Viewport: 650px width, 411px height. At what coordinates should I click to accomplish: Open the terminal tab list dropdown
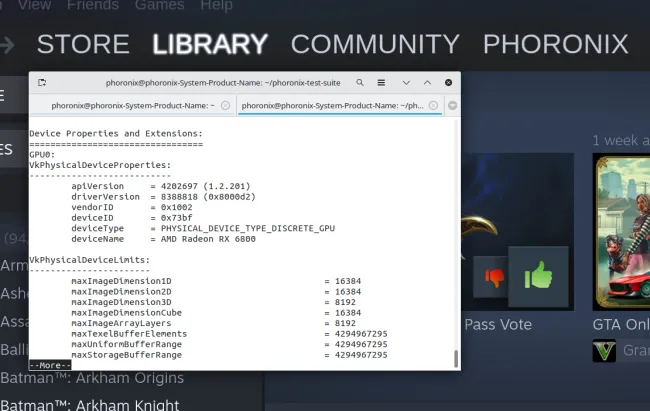point(452,105)
